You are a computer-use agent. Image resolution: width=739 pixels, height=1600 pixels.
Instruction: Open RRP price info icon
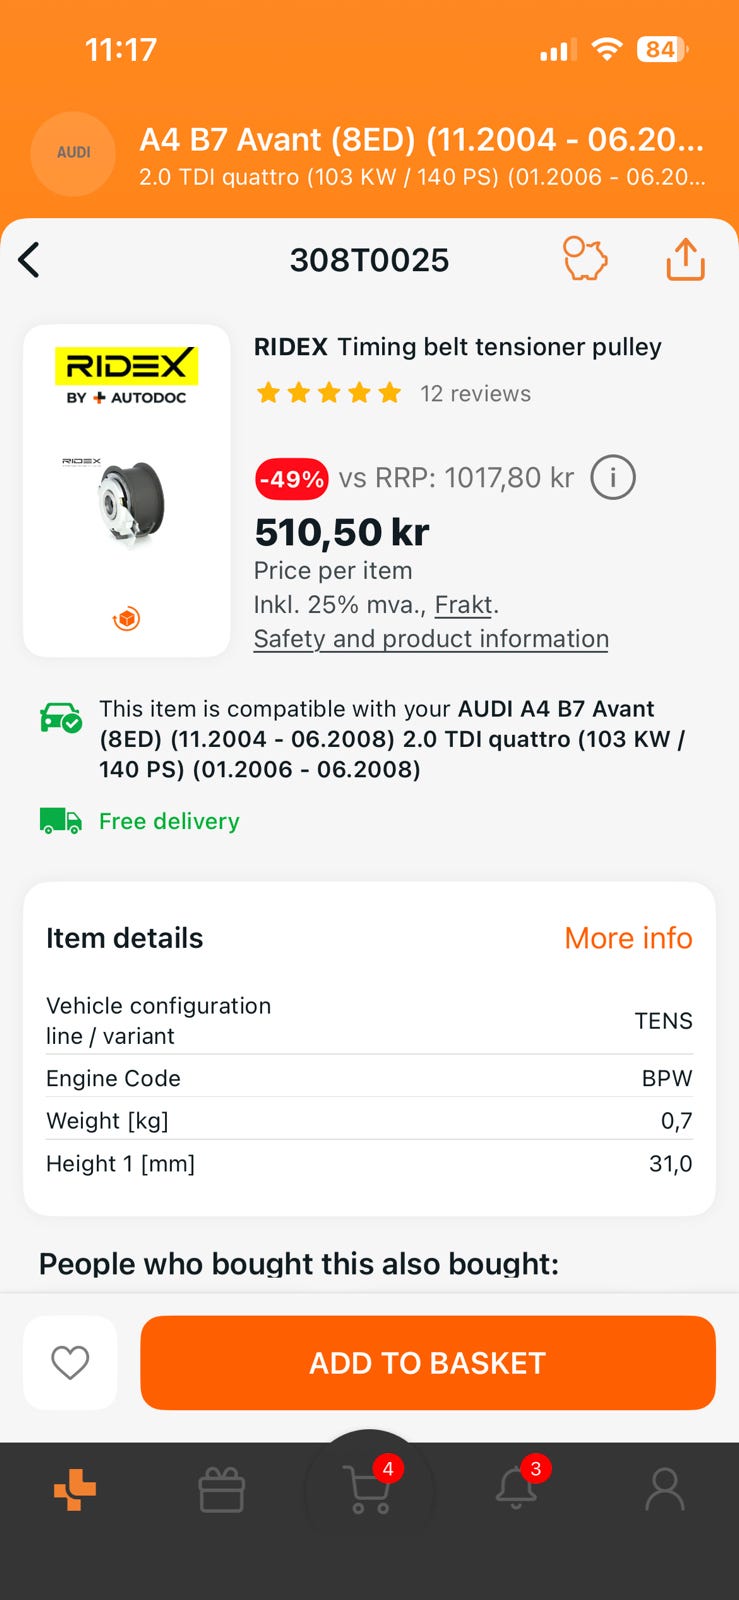(x=612, y=478)
